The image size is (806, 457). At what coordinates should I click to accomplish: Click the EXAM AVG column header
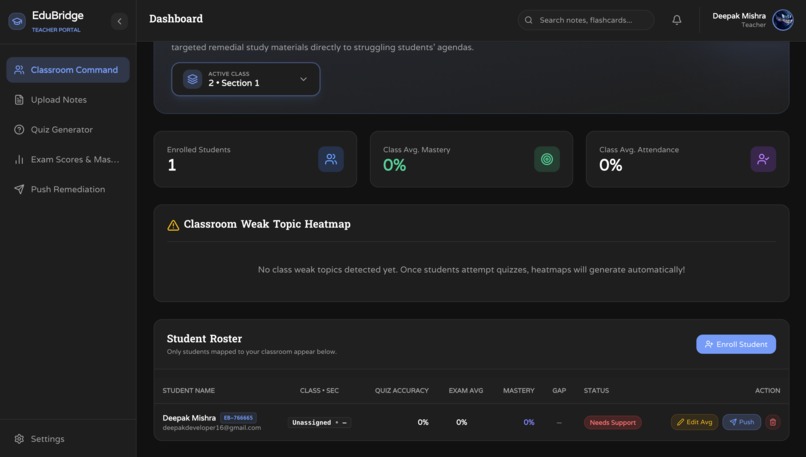pyautogui.click(x=466, y=391)
